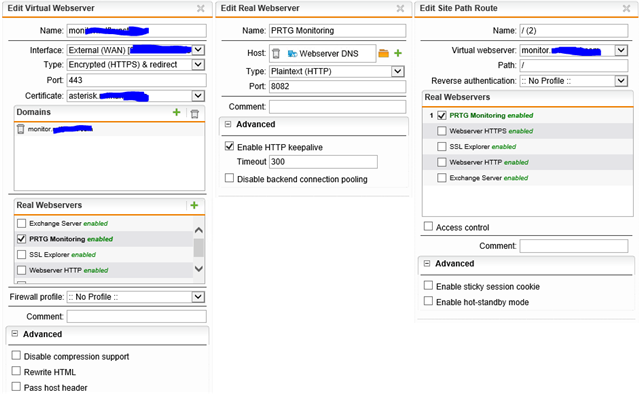Toggle Disable compression support checkbox
Screen dimensions: 639x394
click(16, 355)
